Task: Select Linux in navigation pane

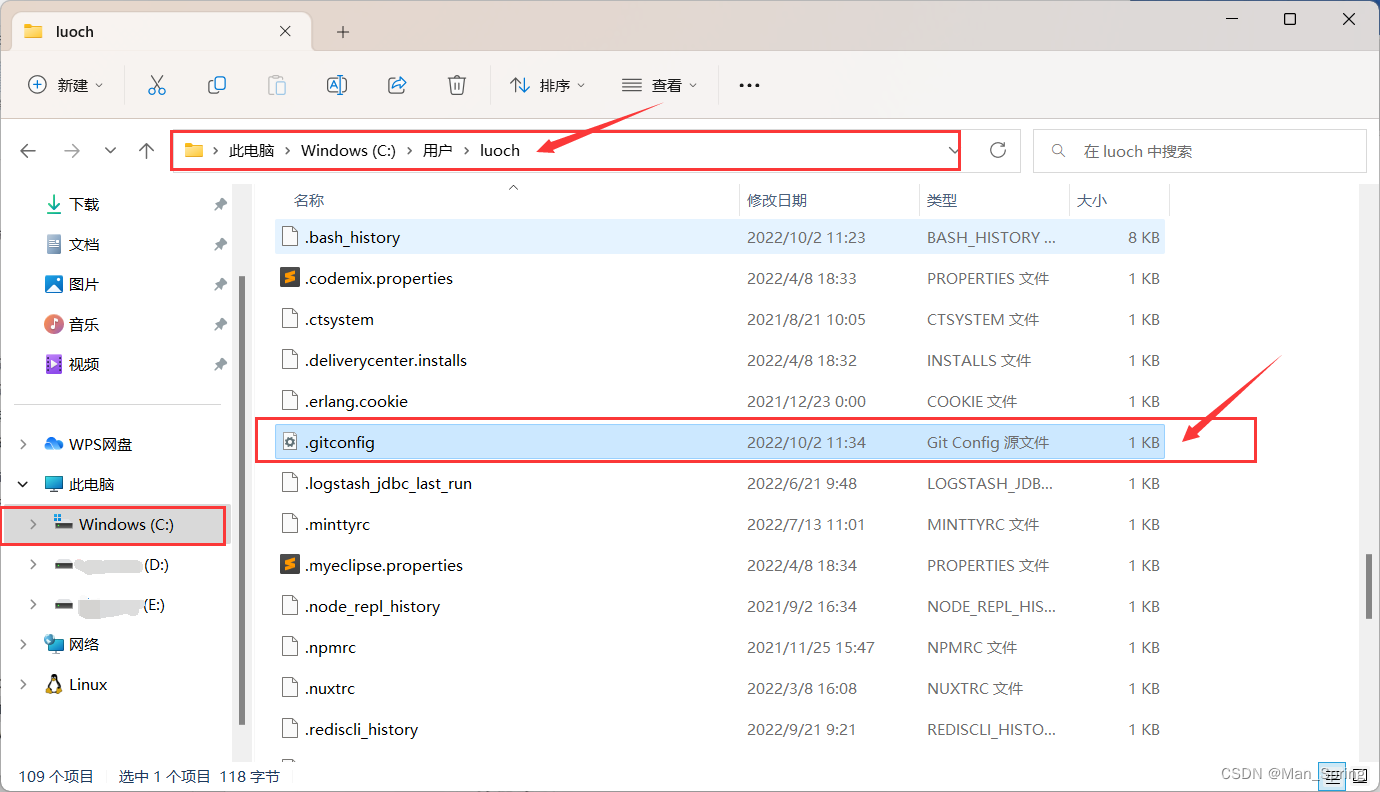Action: [x=88, y=685]
